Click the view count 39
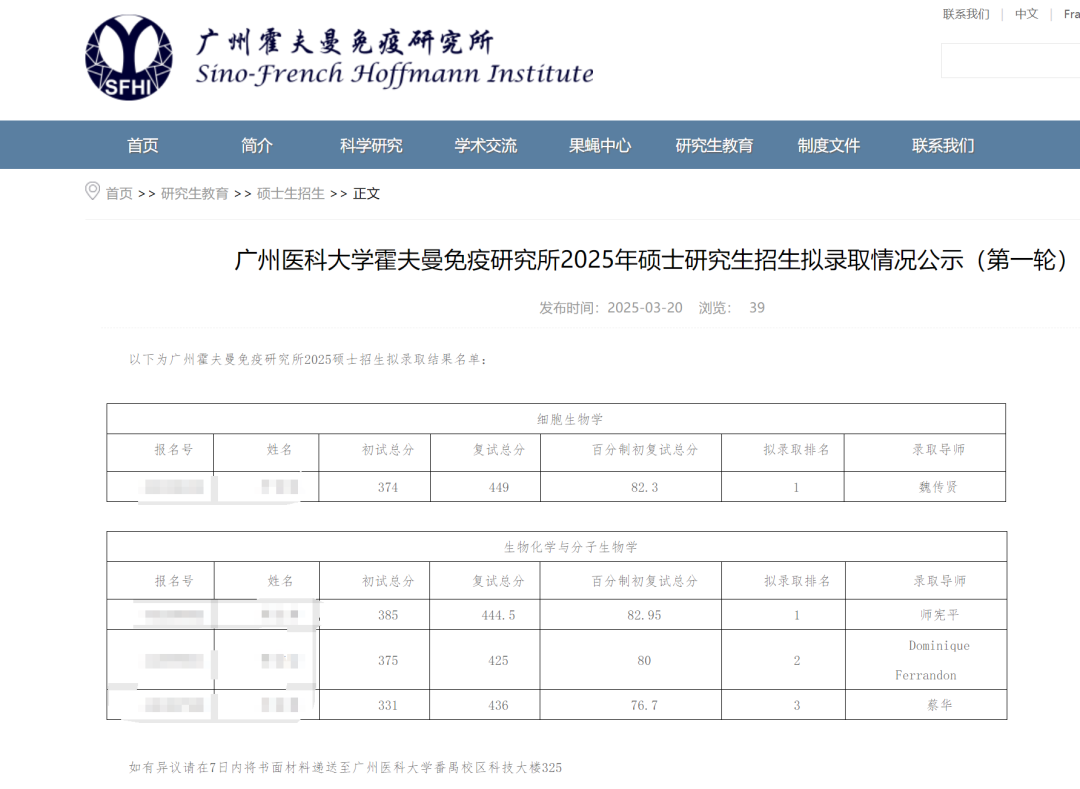Viewport: 1080px width, 789px height. 757,308
